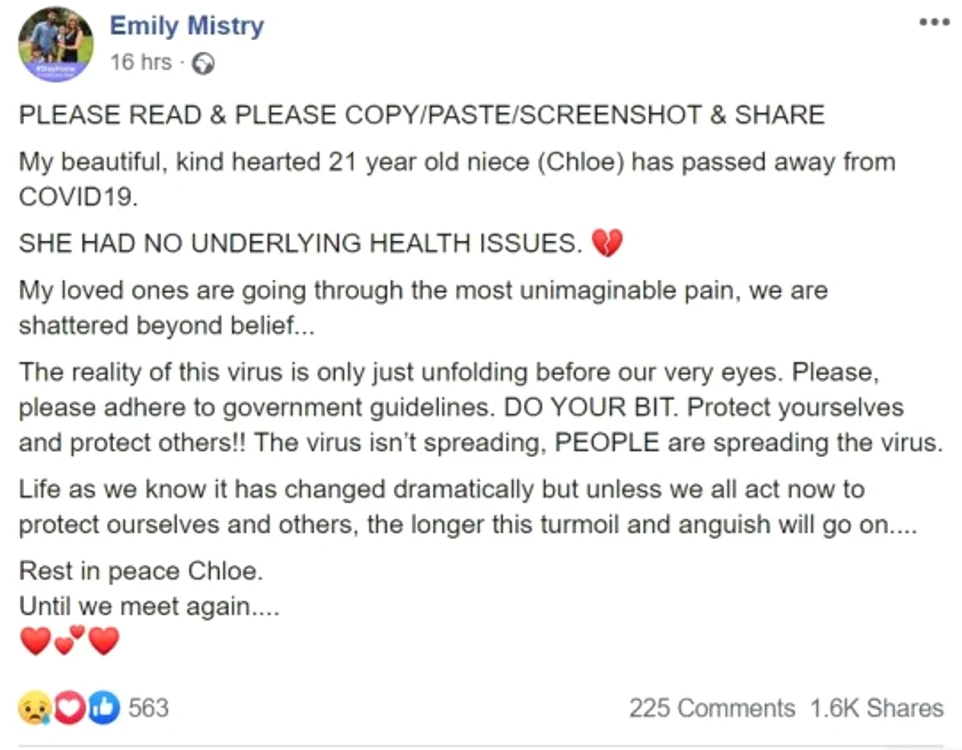Click the globe public privacy icon
The height and width of the screenshot is (750, 962).
203,63
